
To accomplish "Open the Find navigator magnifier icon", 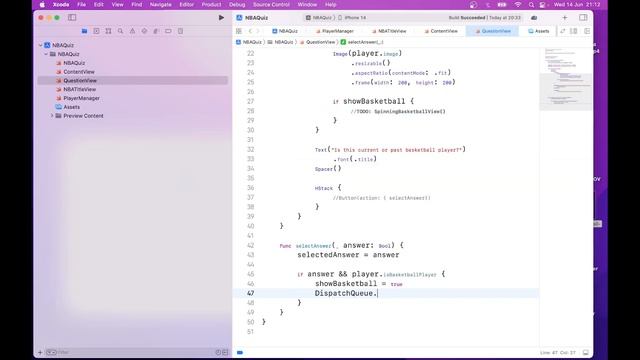I will pyautogui.click(x=120, y=31).
